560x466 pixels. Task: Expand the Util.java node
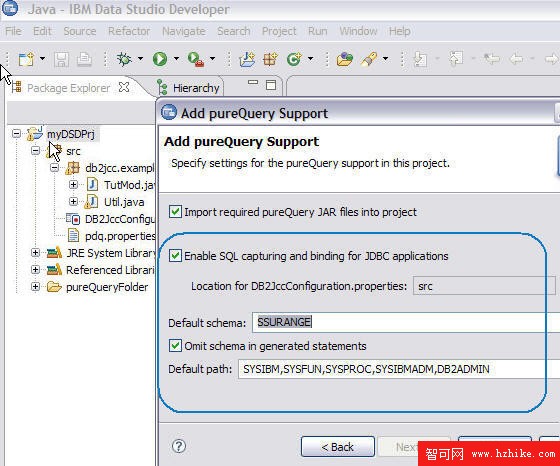point(73,201)
